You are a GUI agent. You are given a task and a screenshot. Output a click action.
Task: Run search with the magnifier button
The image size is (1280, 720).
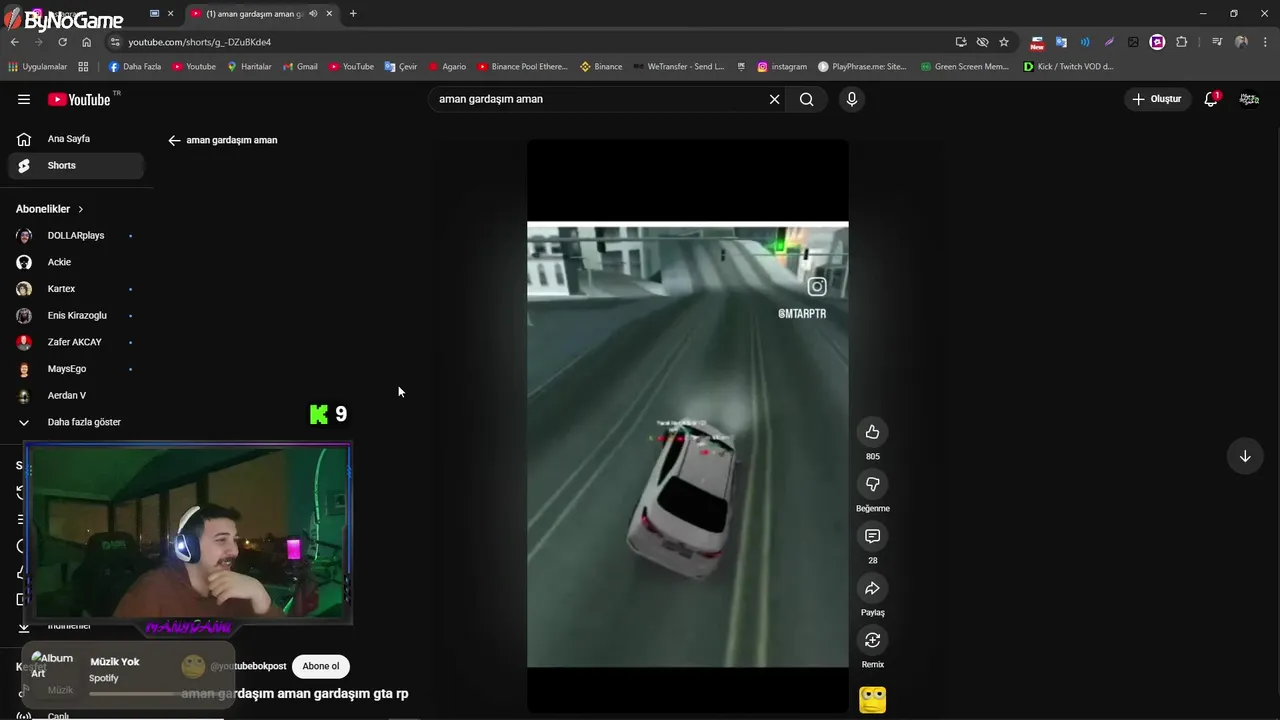coord(806,99)
